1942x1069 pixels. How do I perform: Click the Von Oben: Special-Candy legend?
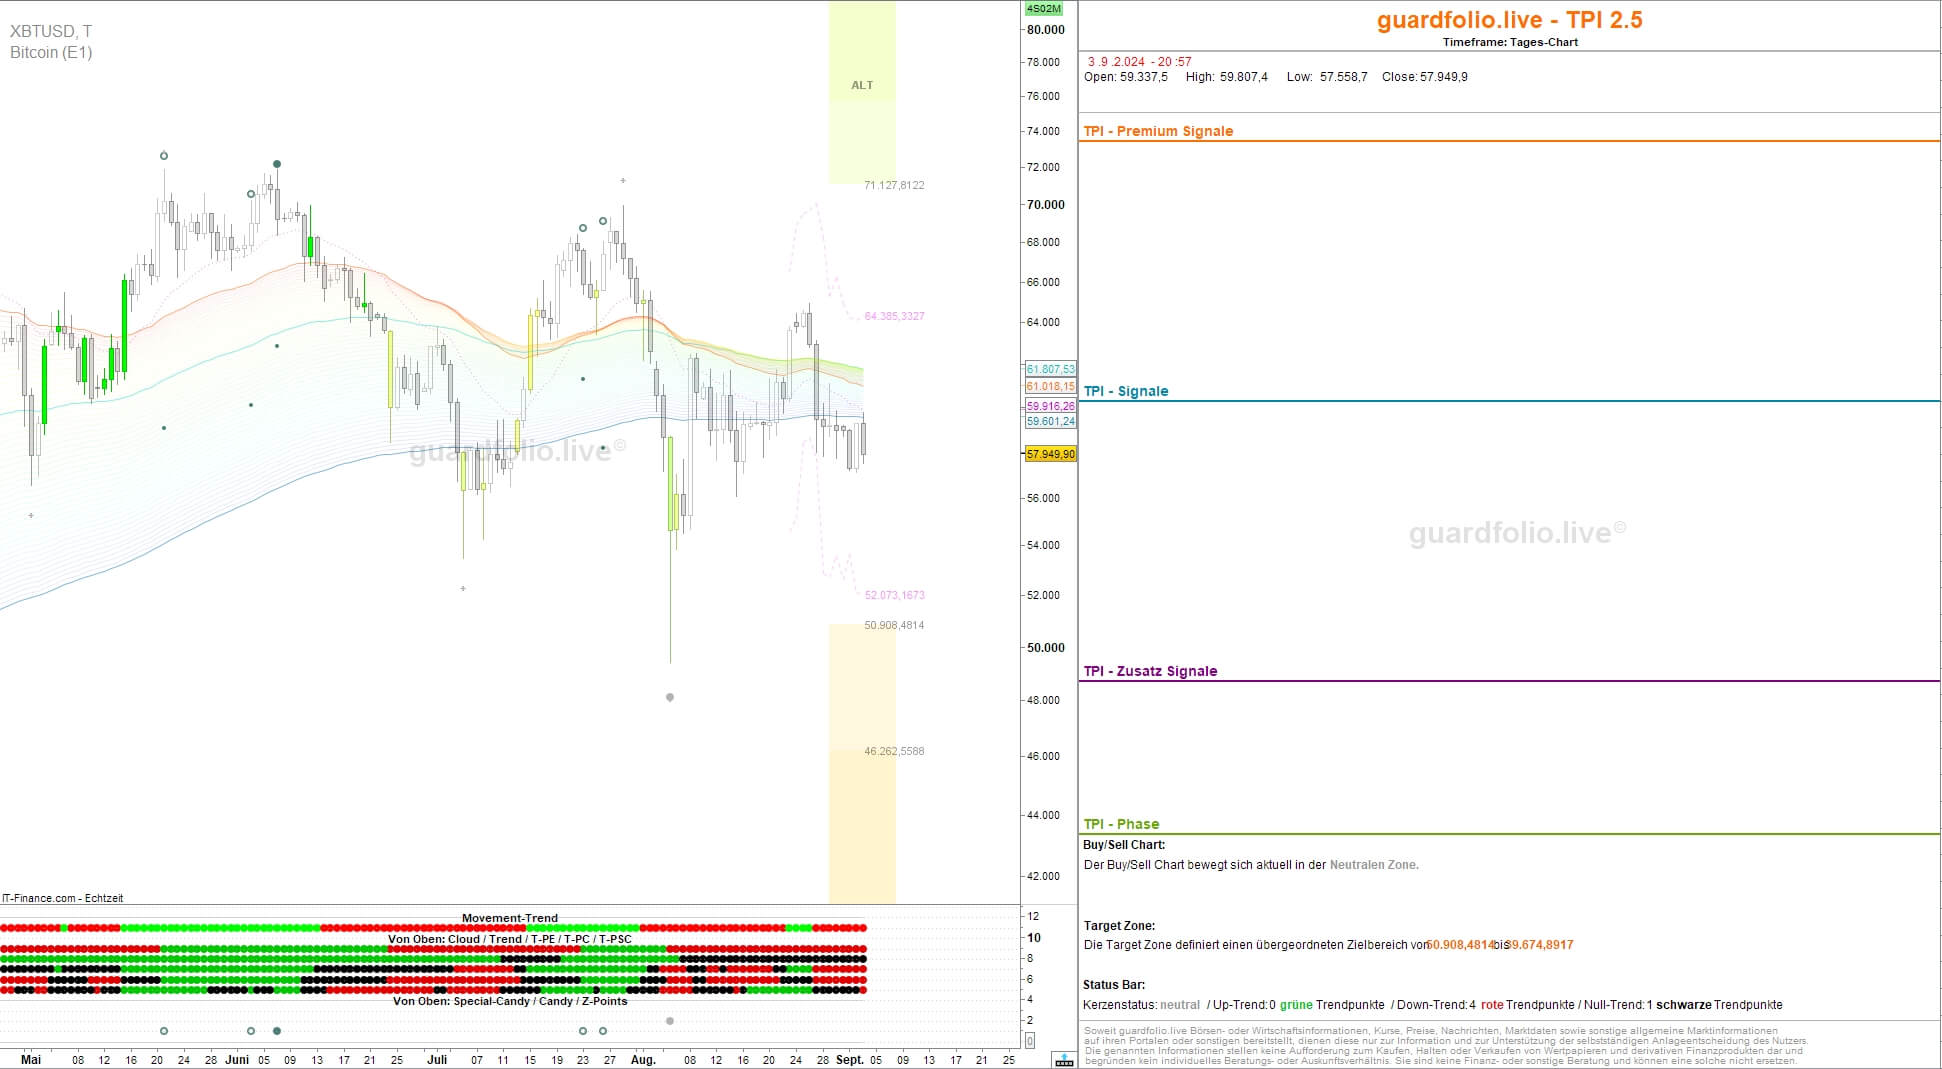click(x=510, y=1001)
